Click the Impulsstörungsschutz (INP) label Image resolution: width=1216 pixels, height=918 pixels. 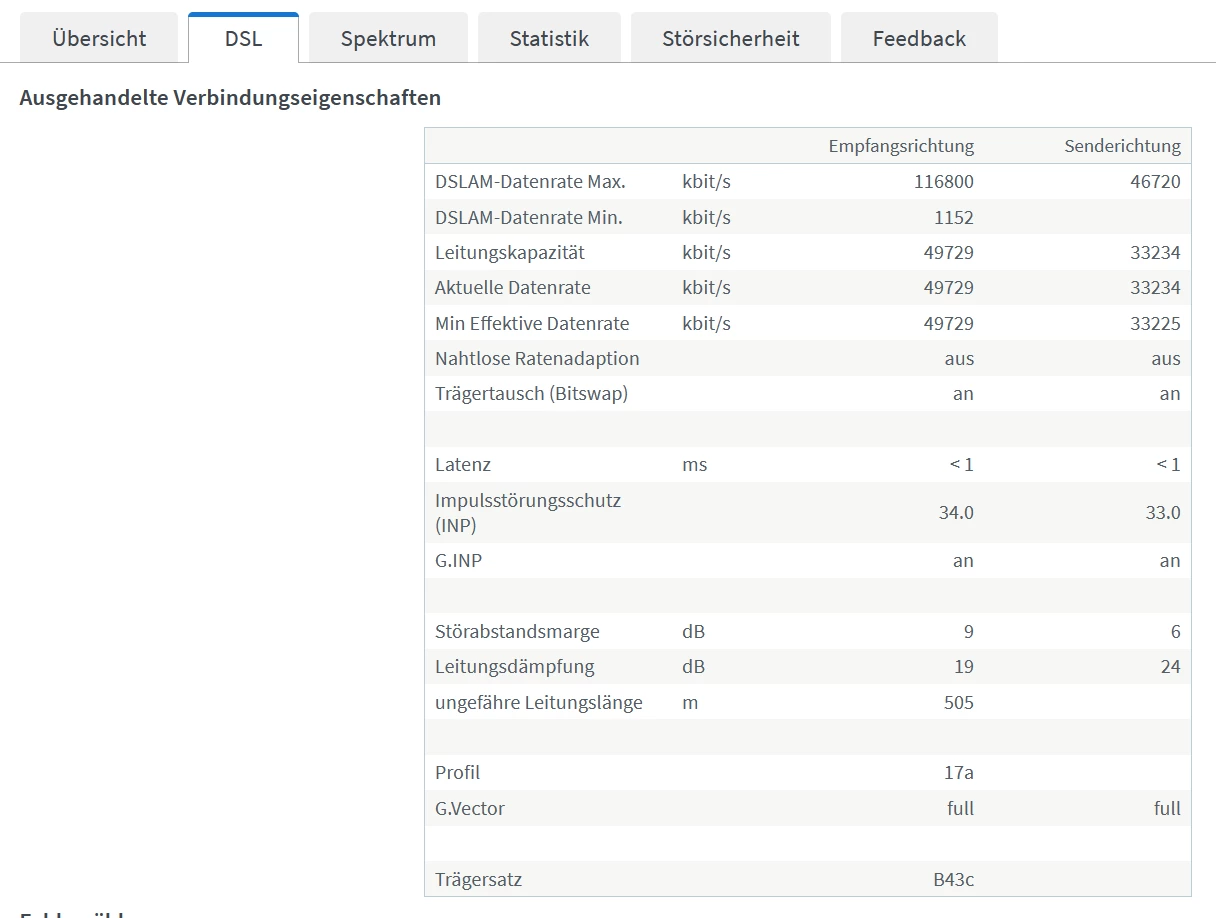[x=528, y=512]
